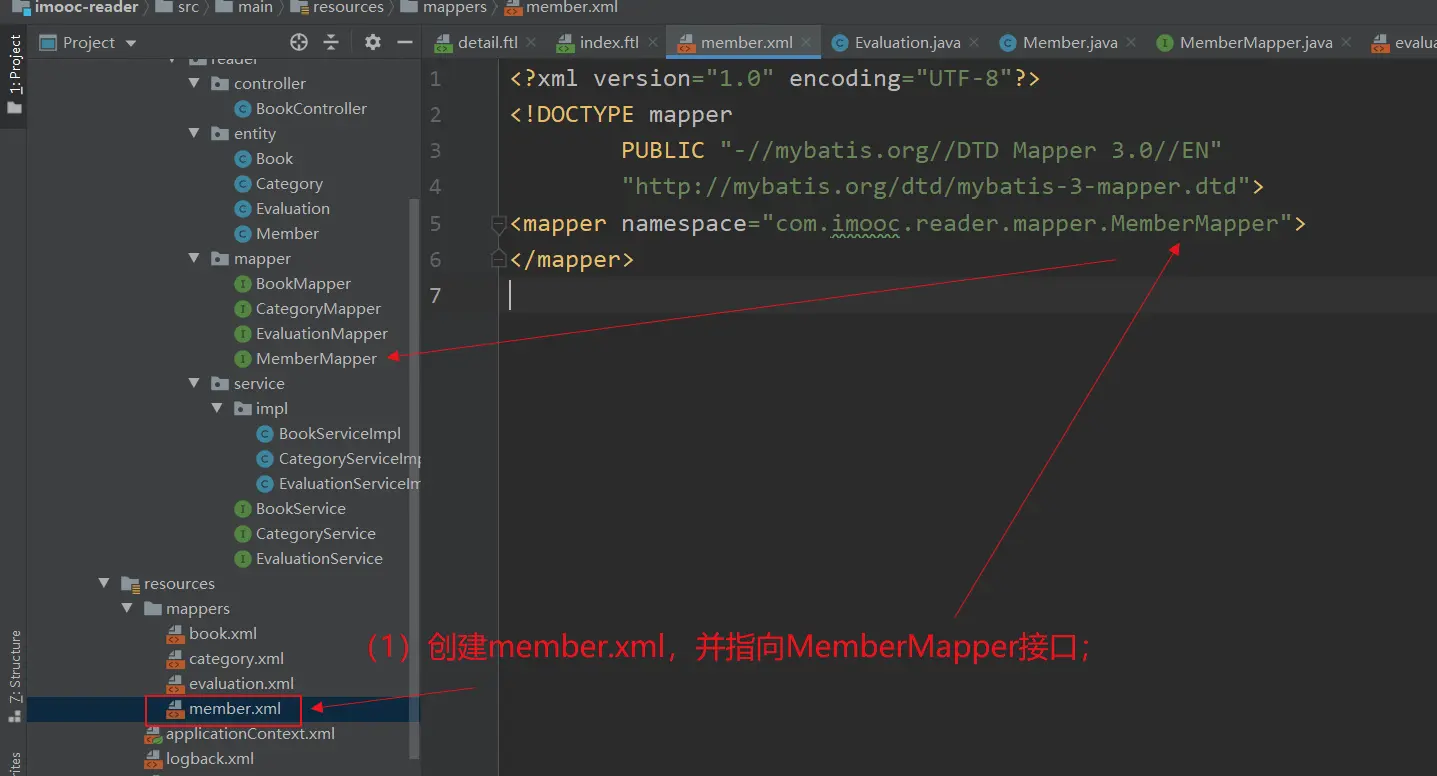
Task: Click the fold icon beside mapper tag
Action: [x=498, y=224]
